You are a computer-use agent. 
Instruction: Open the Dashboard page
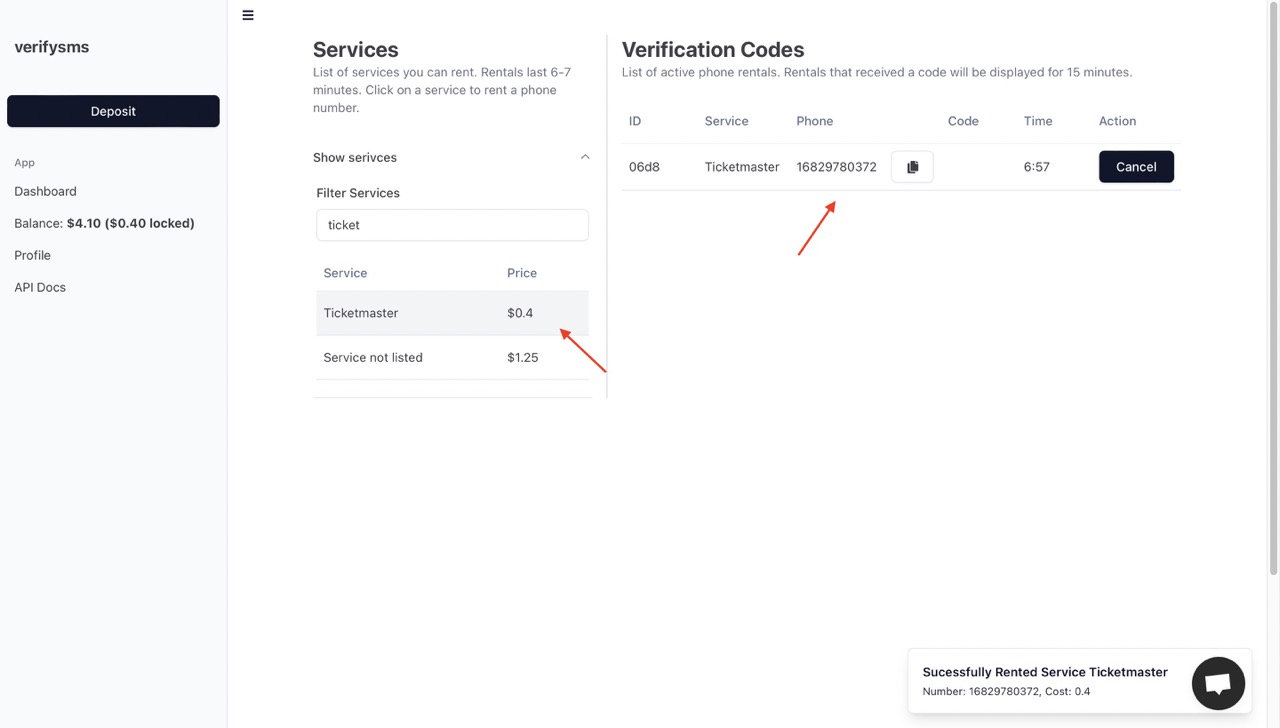coord(45,191)
